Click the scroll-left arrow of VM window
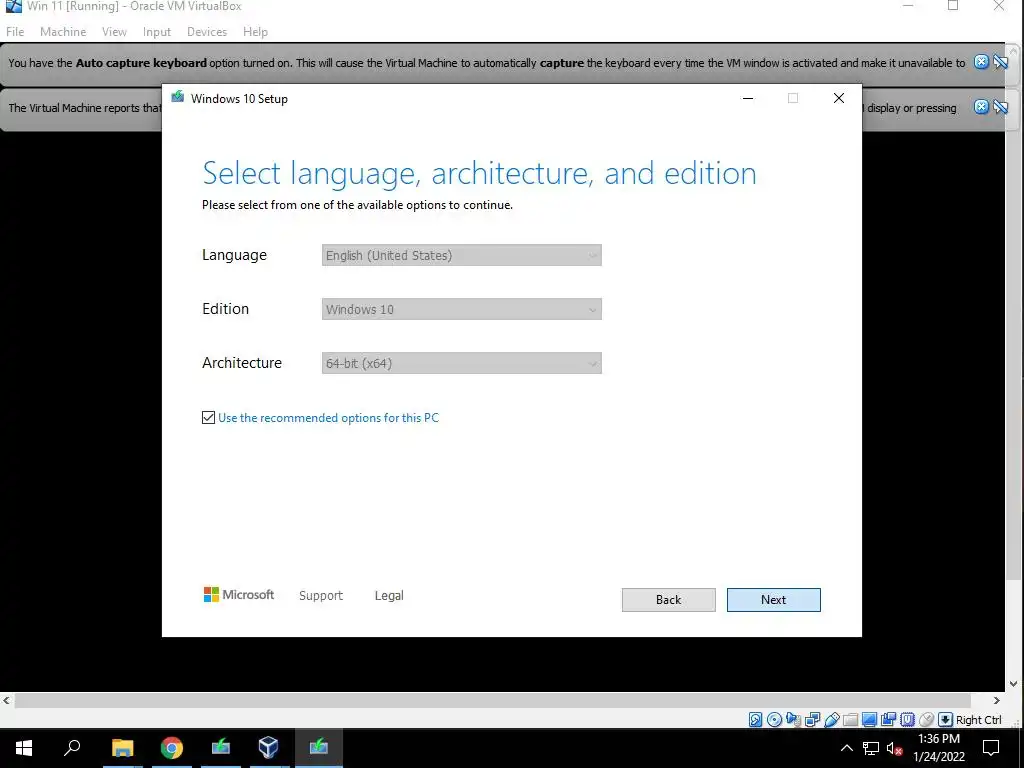The height and width of the screenshot is (768, 1024). click(x=7, y=701)
